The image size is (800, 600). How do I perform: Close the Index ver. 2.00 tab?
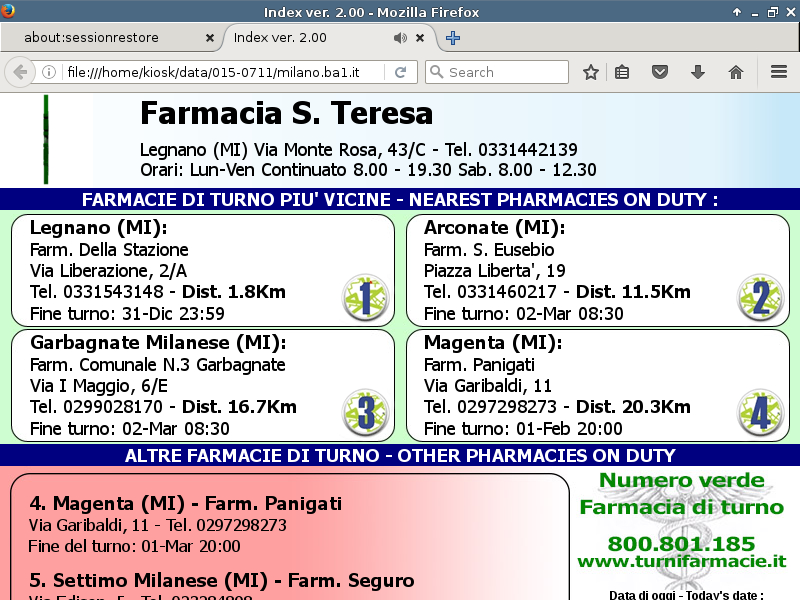pos(421,38)
